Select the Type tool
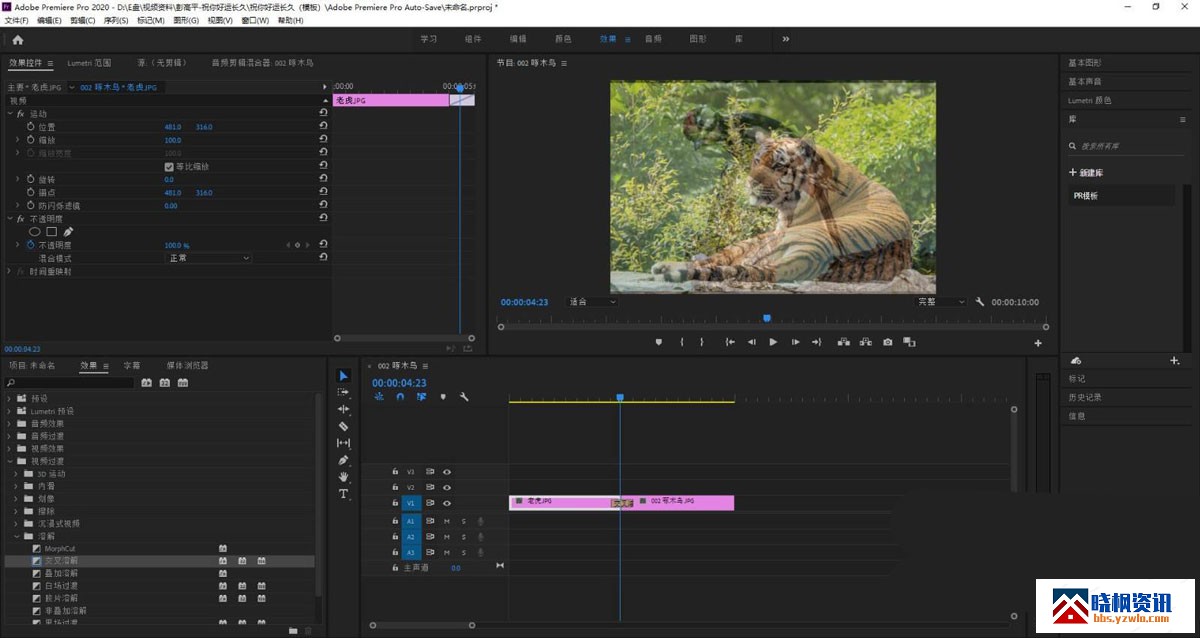This screenshot has width=1200, height=638. click(x=344, y=494)
